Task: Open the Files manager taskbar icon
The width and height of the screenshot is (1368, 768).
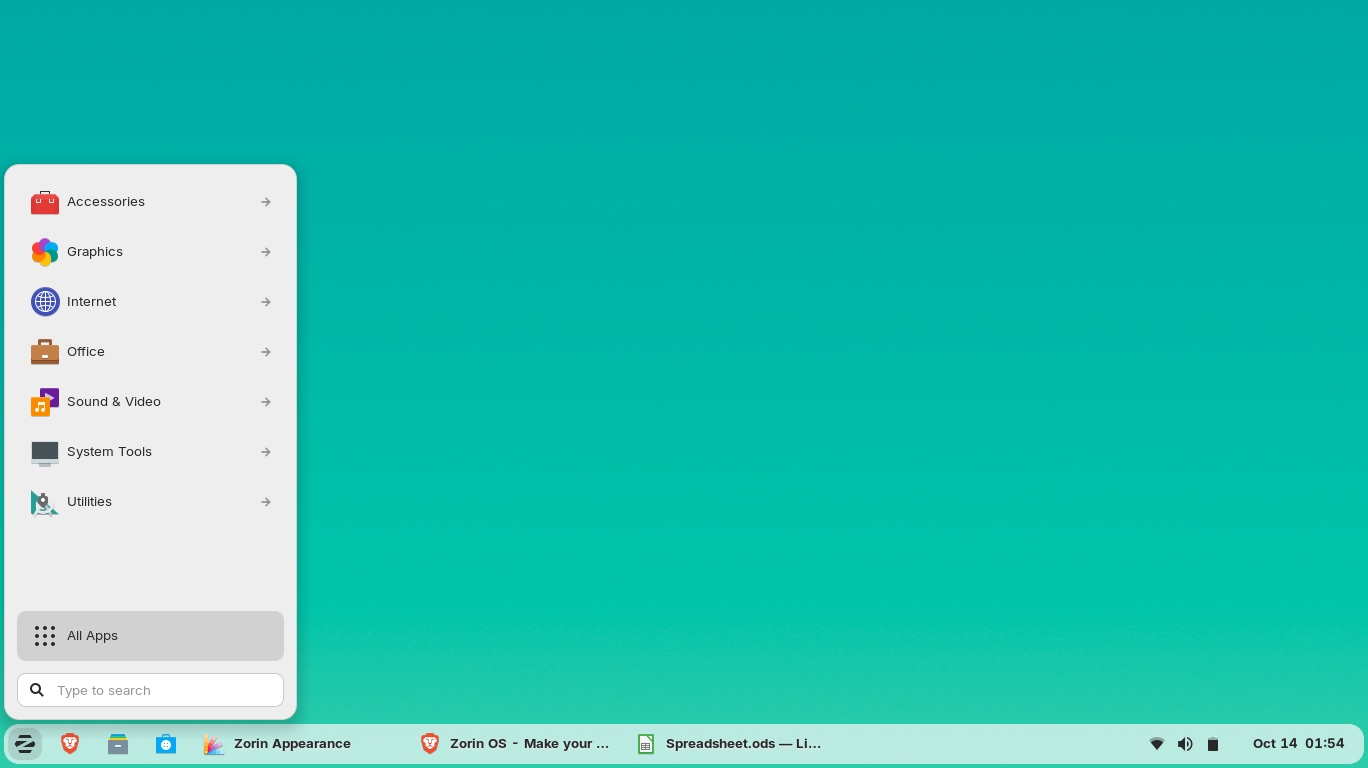Action: pyautogui.click(x=118, y=744)
